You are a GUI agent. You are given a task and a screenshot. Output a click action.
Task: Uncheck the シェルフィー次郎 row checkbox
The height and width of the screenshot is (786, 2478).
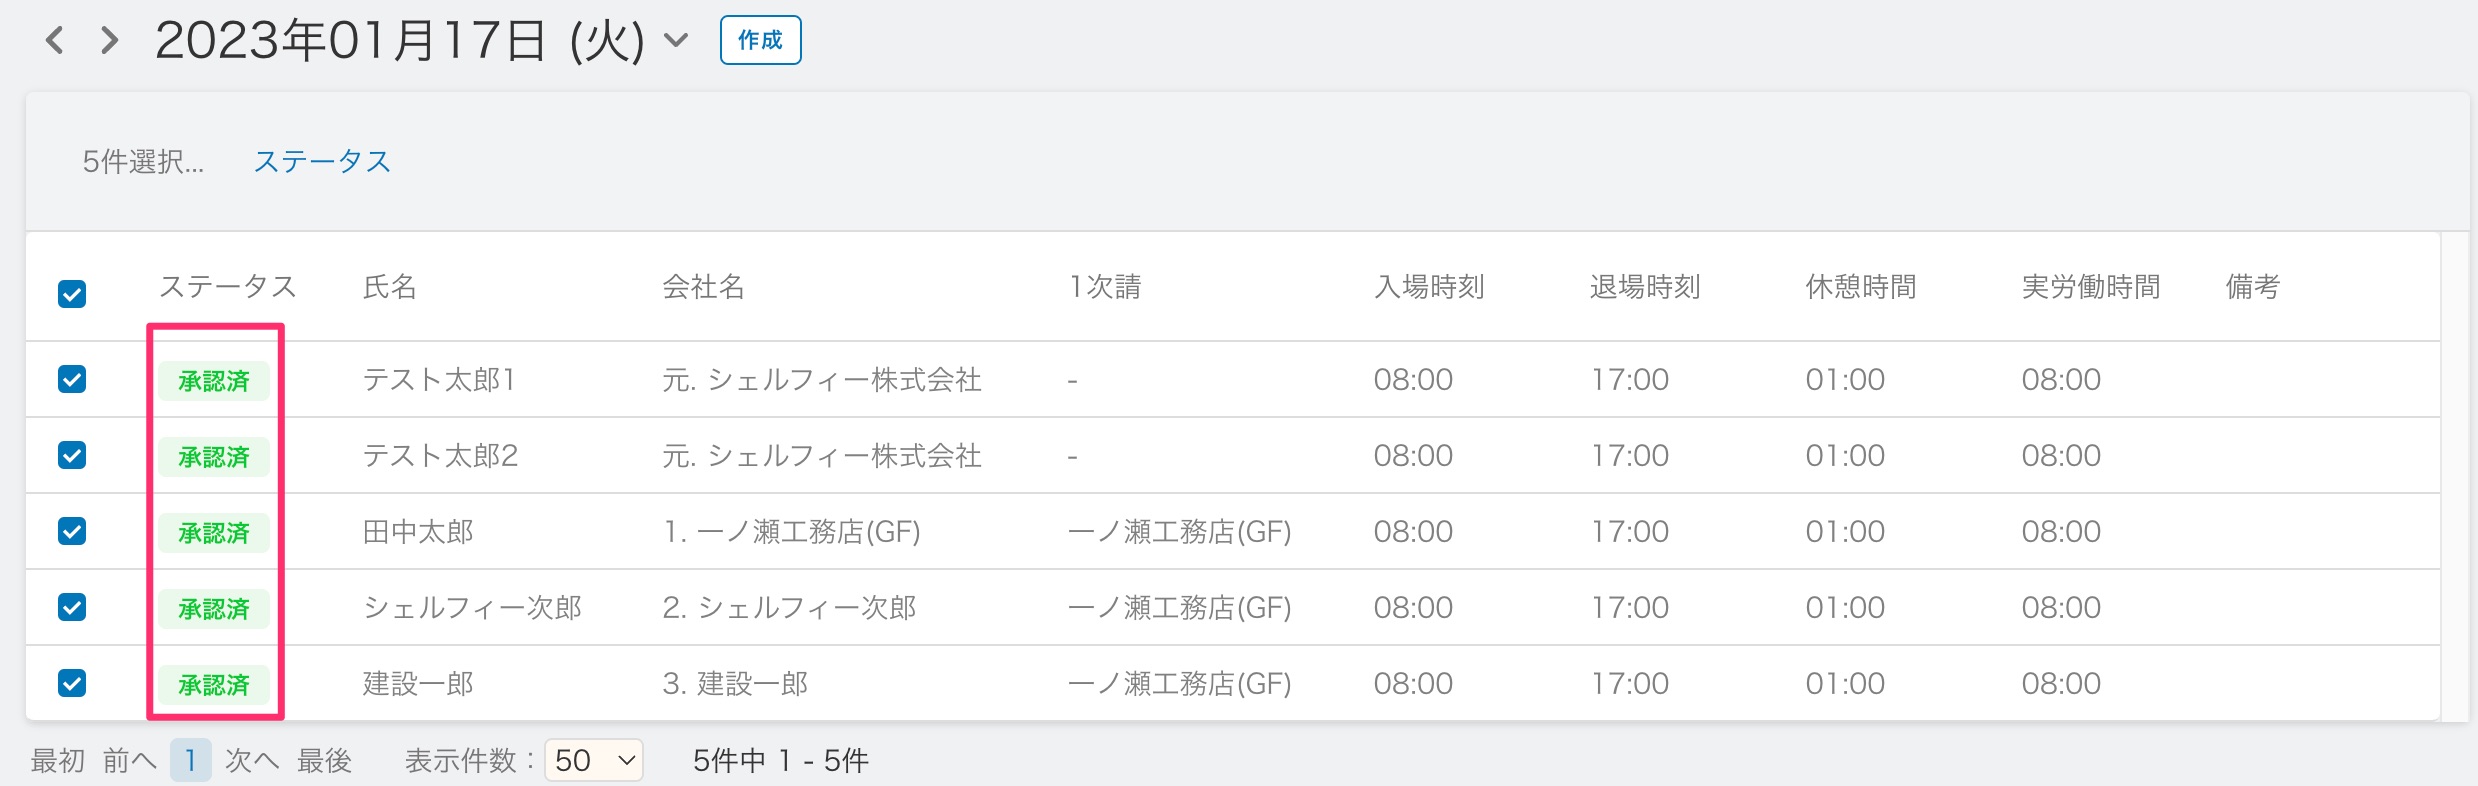[x=72, y=607]
